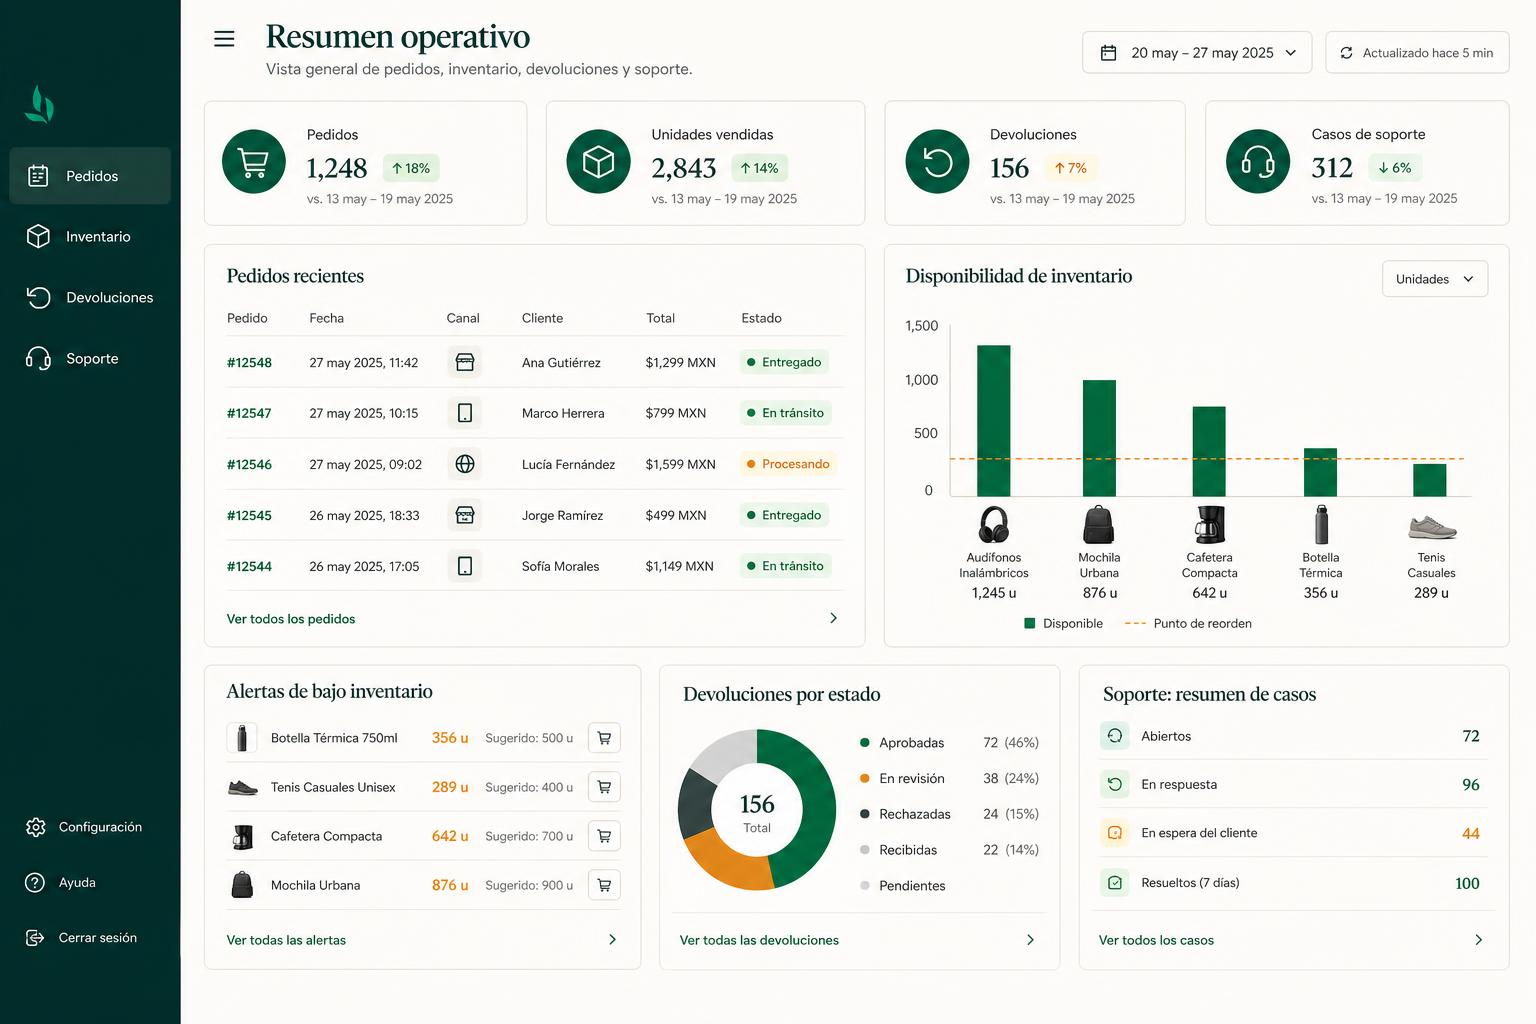Open order #12548 link
The height and width of the screenshot is (1024, 1536).
249,363
